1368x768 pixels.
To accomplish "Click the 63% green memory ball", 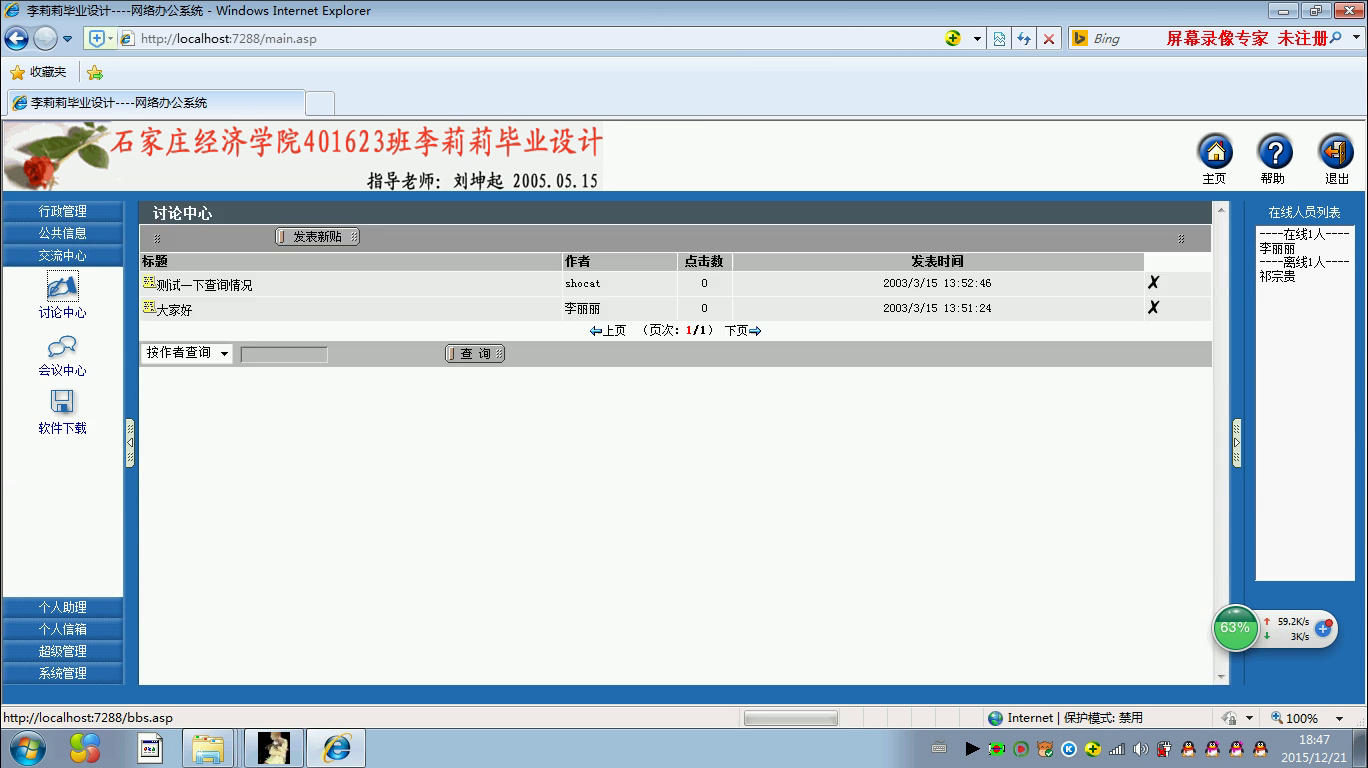I will point(1235,628).
